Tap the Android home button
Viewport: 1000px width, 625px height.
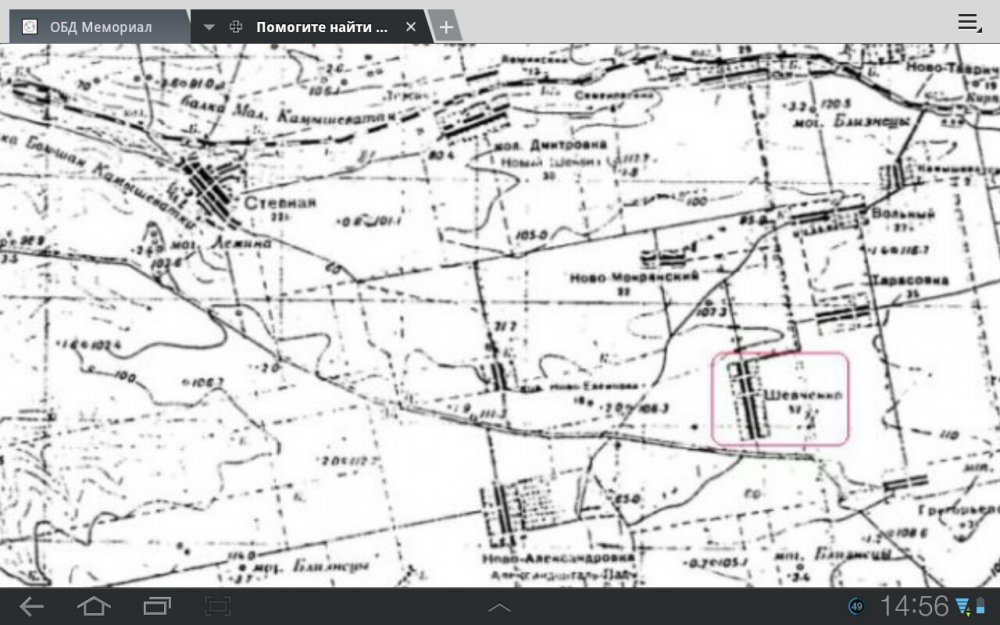click(x=94, y=606)
